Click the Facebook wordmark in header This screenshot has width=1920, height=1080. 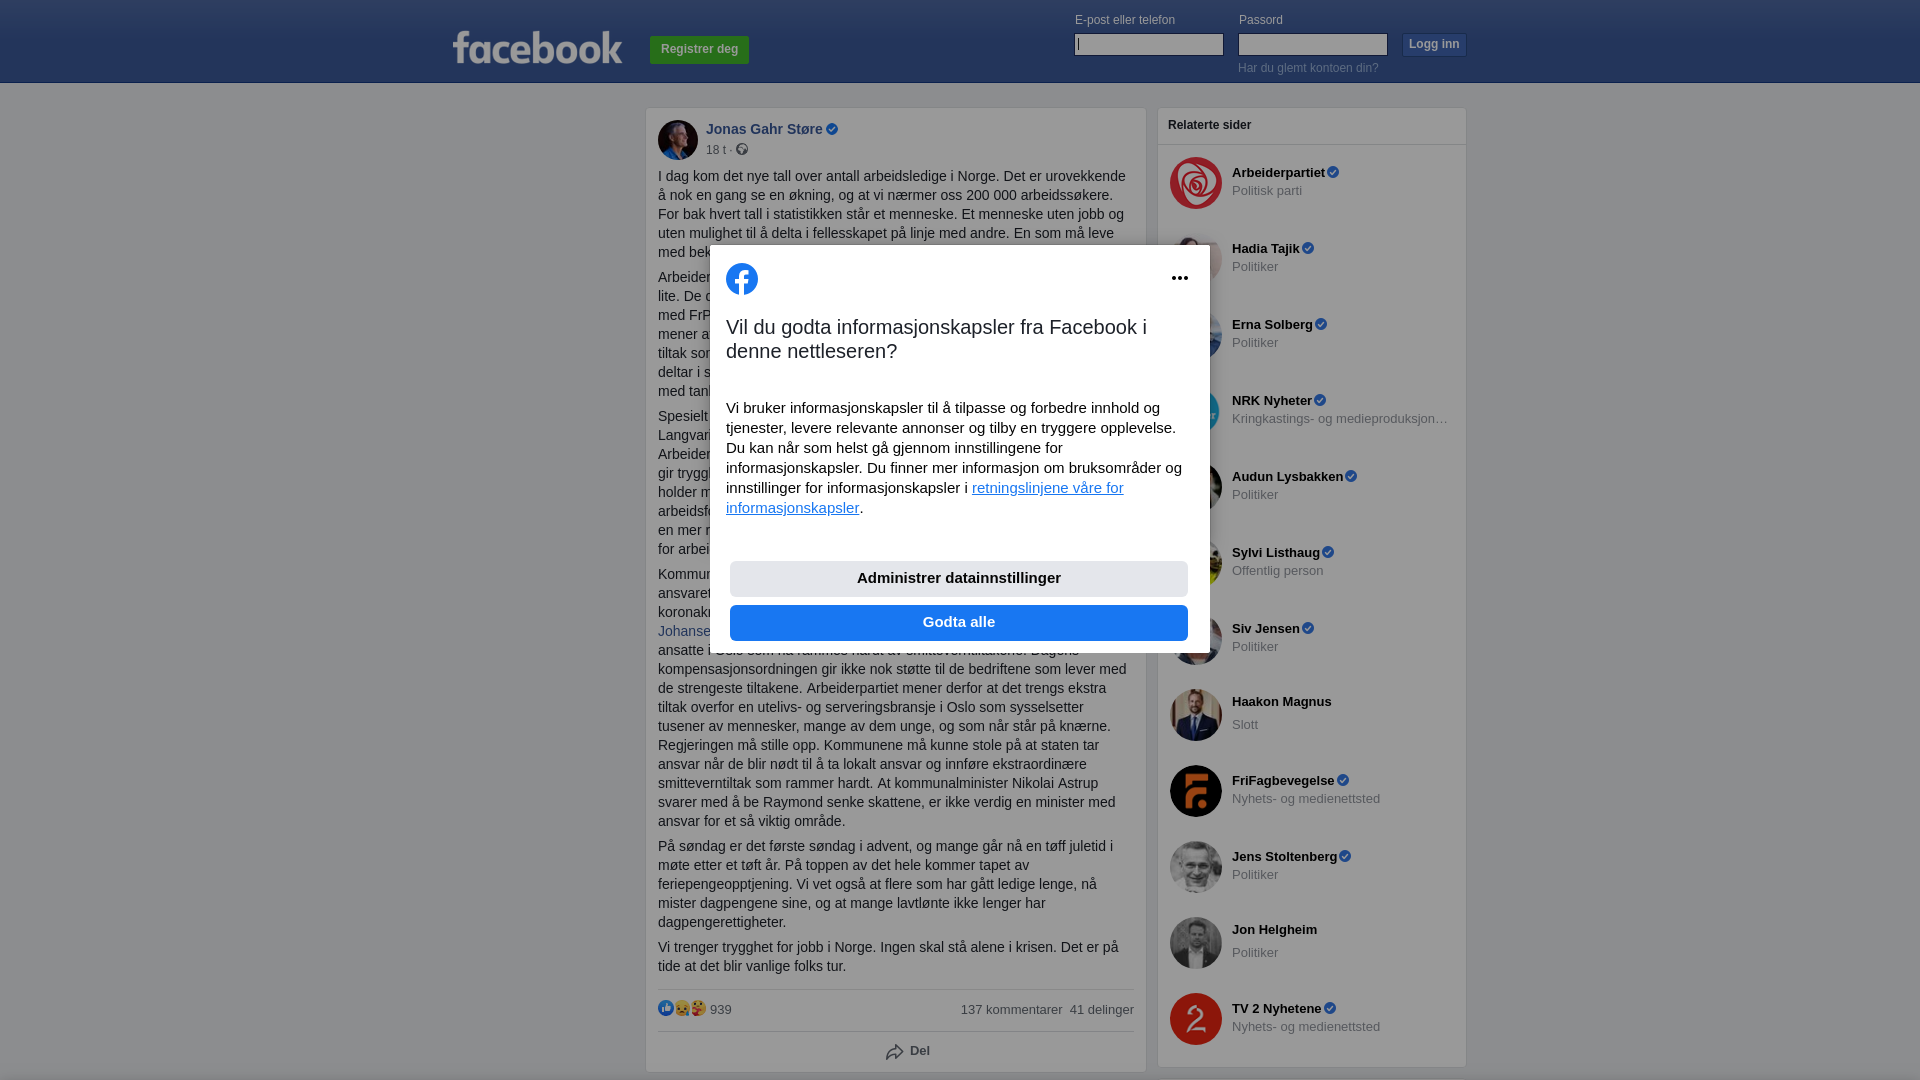[538, 47]
